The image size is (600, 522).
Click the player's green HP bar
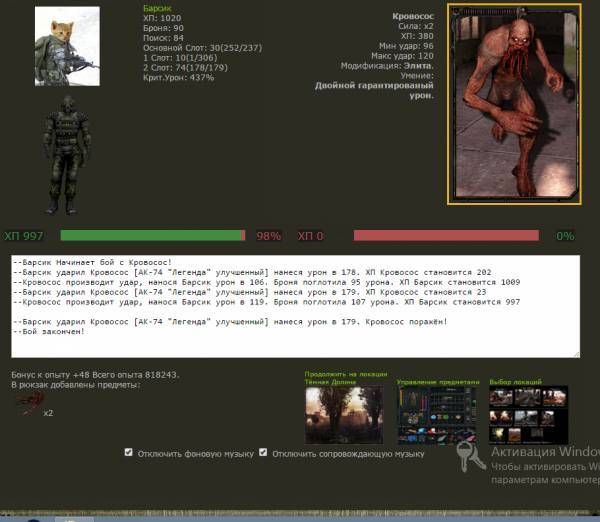pyautogui.click(x=152, y=236)
